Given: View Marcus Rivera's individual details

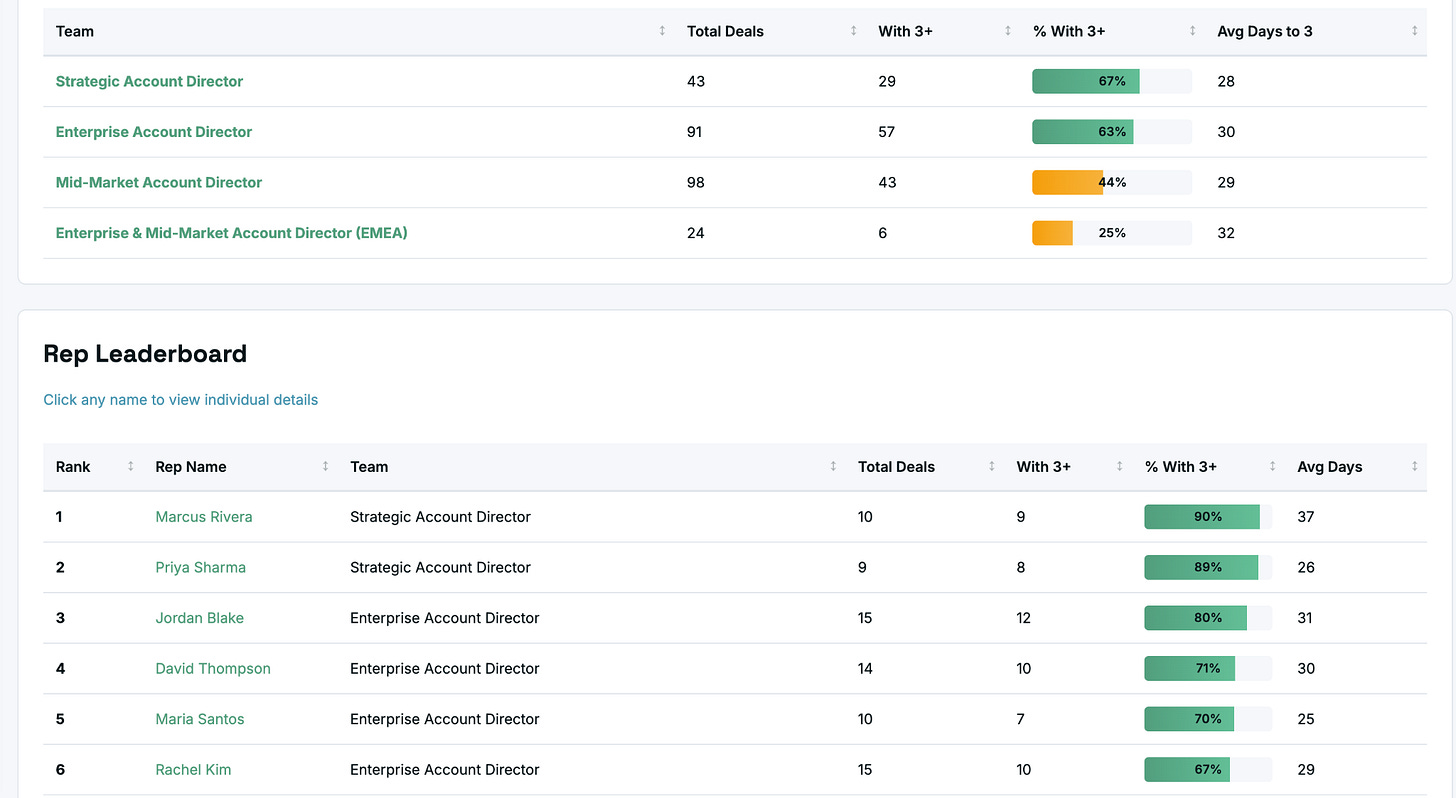Looking at the screenshot, I should 204,517.
